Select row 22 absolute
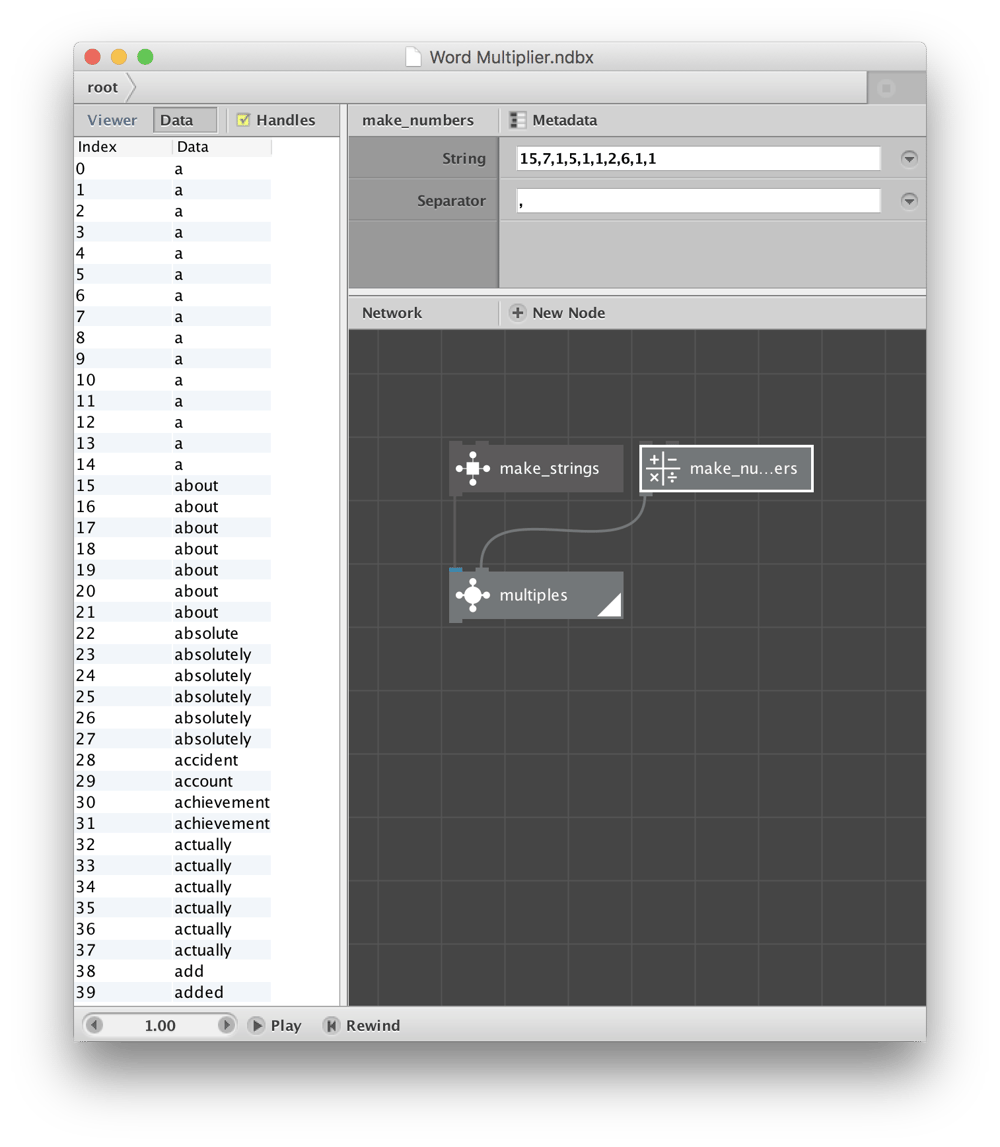Viewport: 1000px width, 1147px height. (x=173, y=633)
